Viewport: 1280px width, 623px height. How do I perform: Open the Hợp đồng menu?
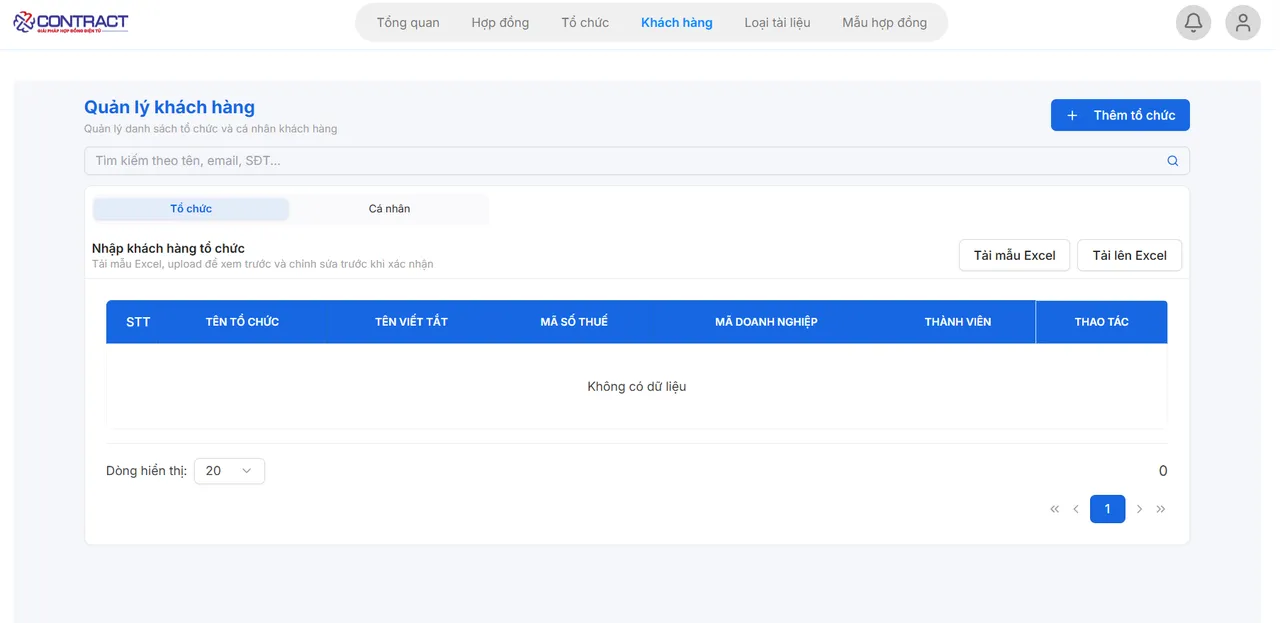pos(500,22)
